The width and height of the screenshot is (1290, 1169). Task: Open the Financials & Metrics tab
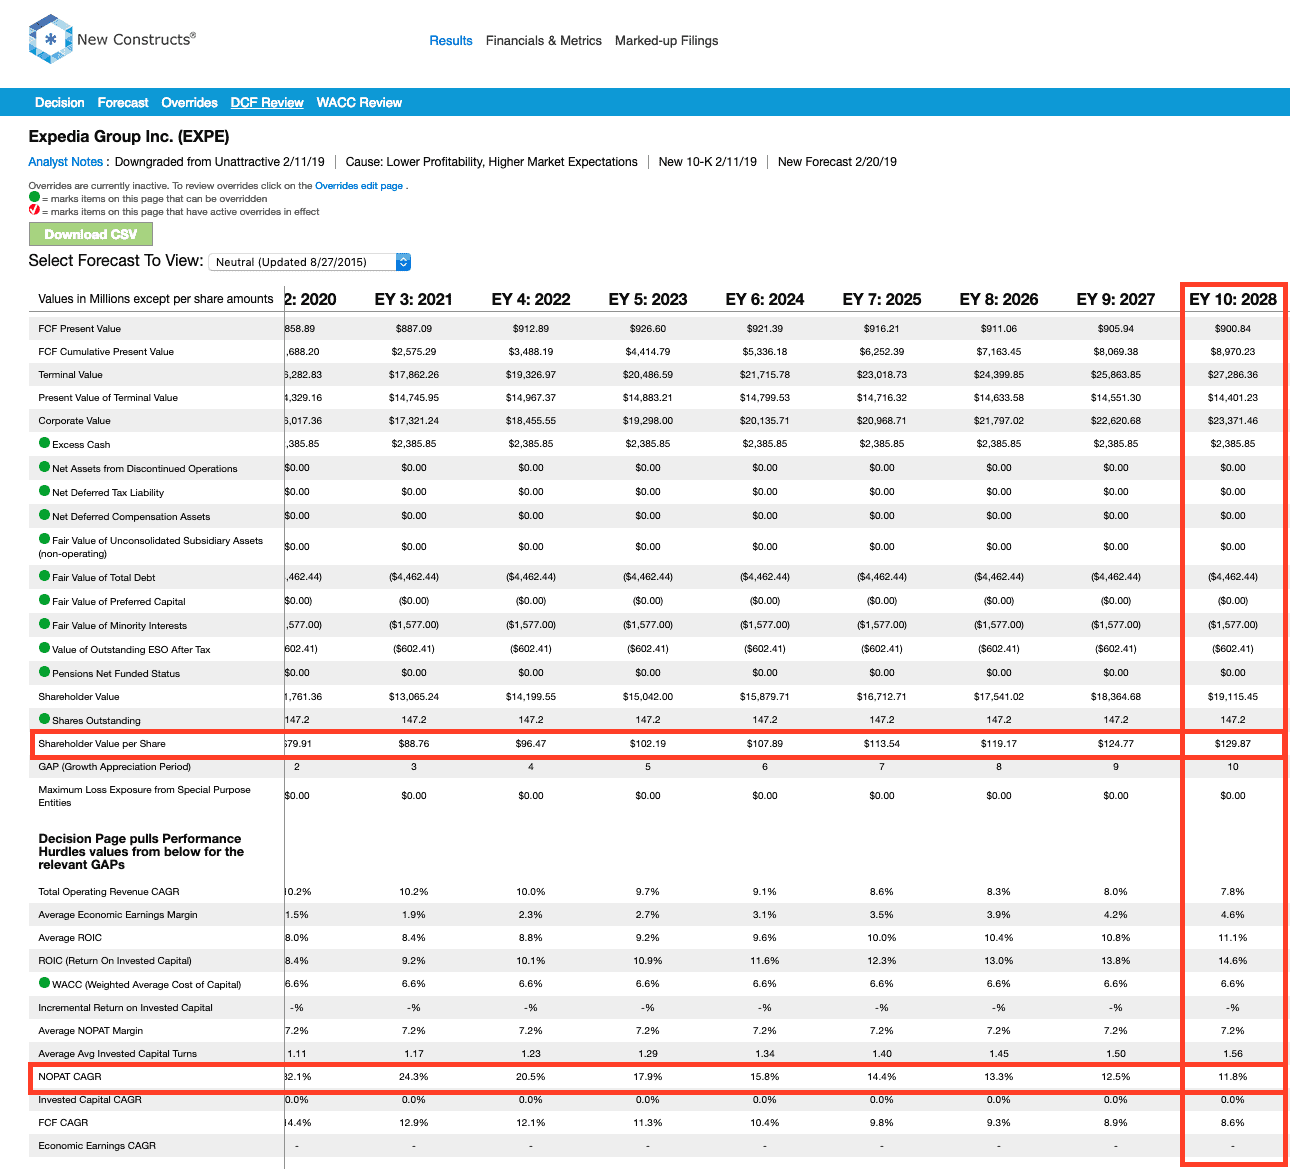click(x=544, y=41)
